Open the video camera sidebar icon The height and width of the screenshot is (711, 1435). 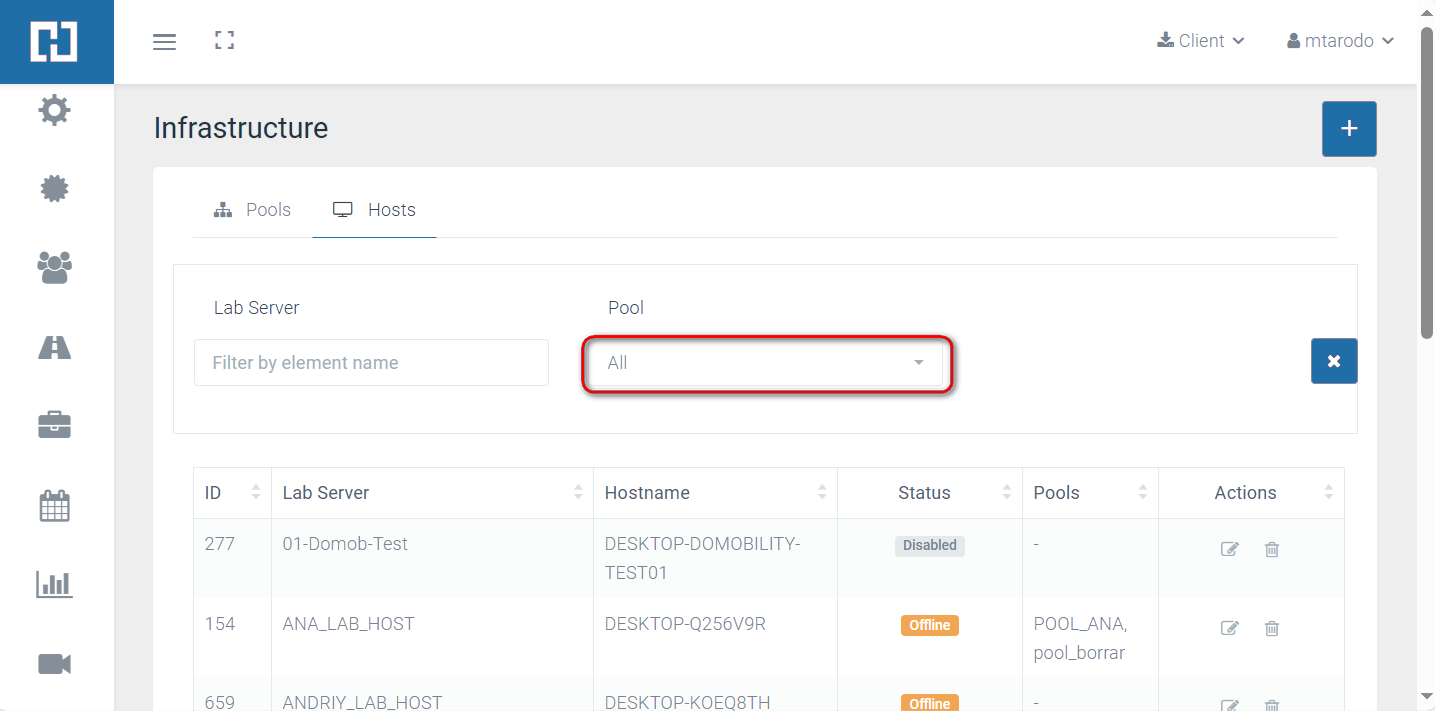coord(55,664)
